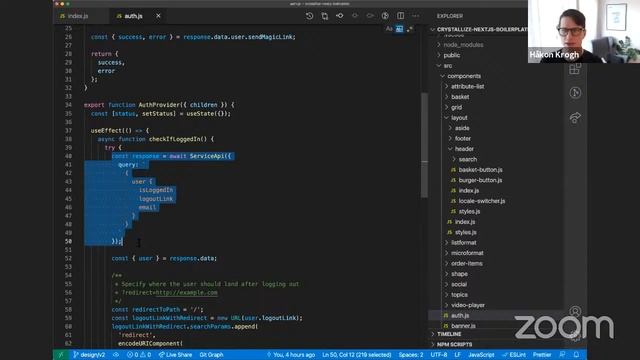Viewport: 640px width, 360px height.
Task: Click the ESLint status bar item
Action: [x=514, y=355]
